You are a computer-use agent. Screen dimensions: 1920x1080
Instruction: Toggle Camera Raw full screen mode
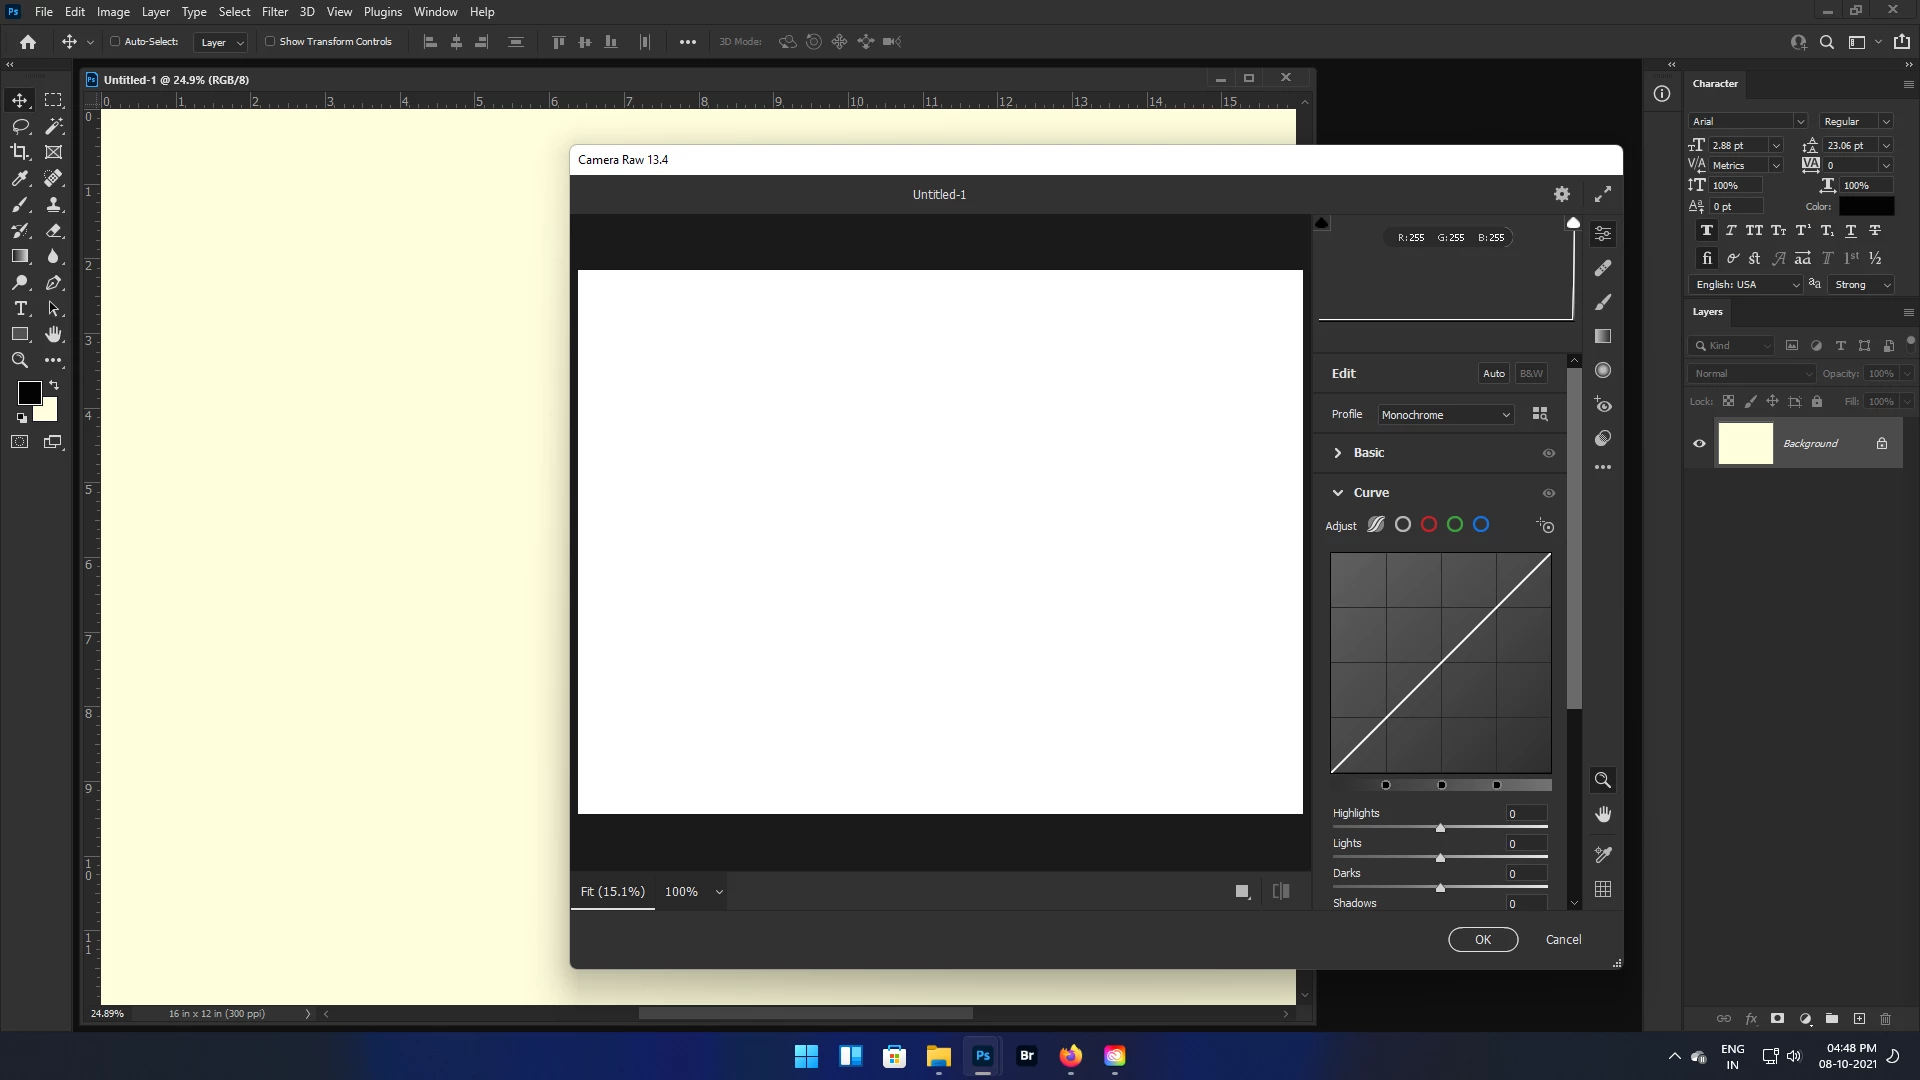tap(1603, 195)
